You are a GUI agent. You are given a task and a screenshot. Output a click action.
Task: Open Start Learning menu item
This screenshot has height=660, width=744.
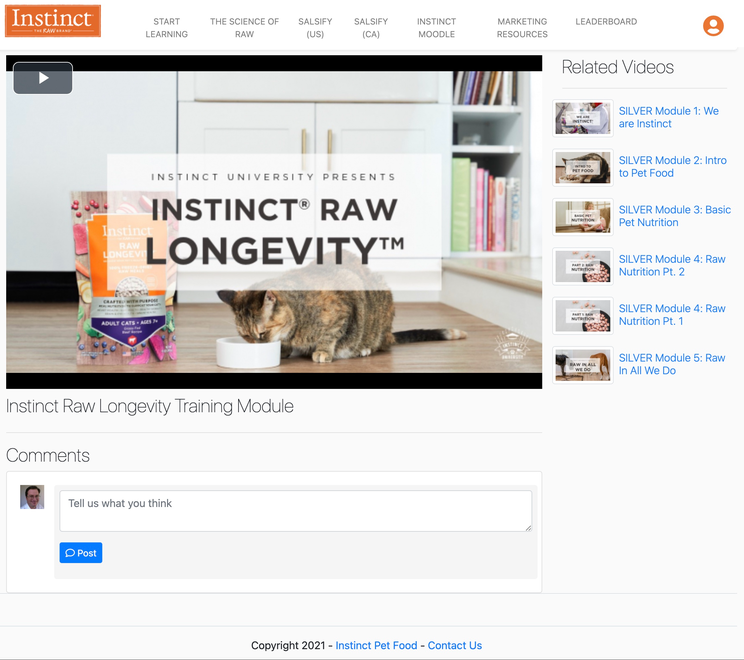coord(166,28)
